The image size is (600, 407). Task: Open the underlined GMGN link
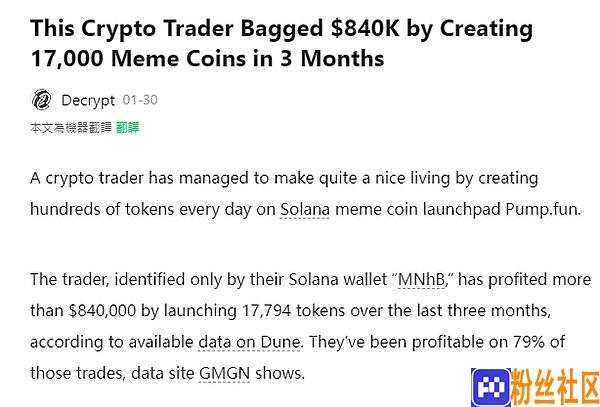click(225, 373)
